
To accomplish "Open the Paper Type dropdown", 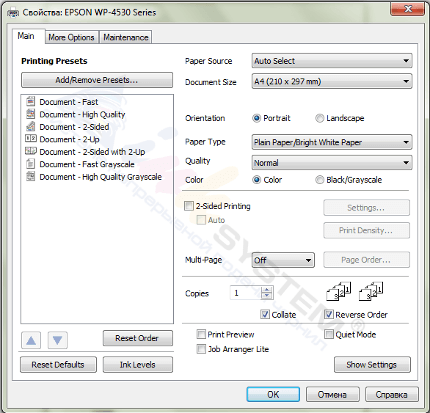I will [x=332, y=142].
